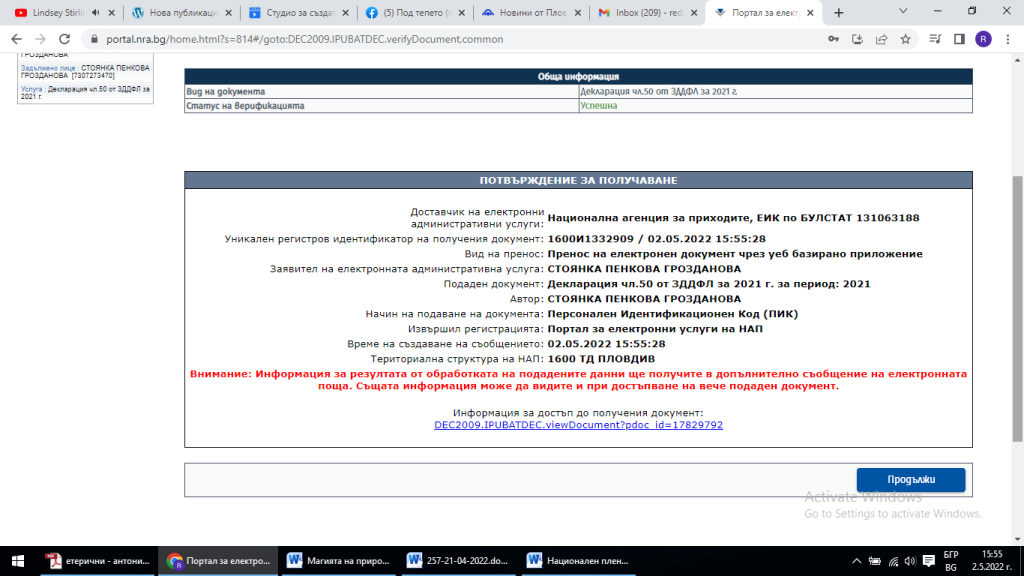Click the Задължено лице sidebar label

tap(48, 68)
